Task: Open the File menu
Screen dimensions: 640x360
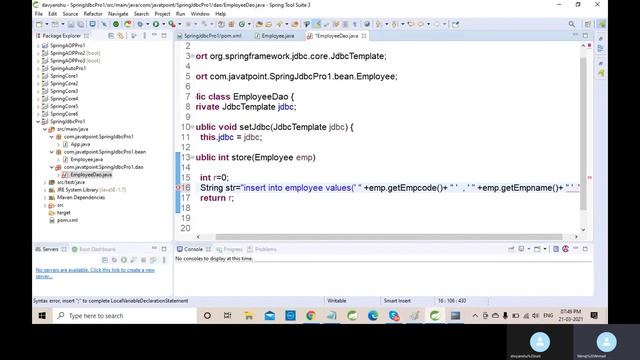Action: tap(39, 14)
